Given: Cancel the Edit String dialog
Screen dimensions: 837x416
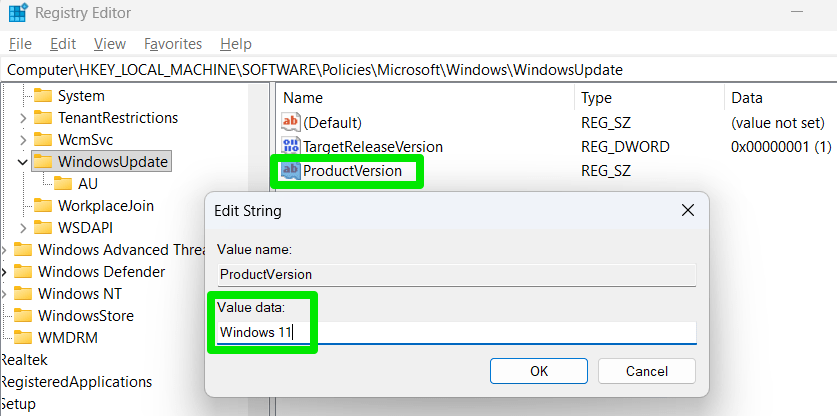Looking at the screenshot, I should (646, 371).
